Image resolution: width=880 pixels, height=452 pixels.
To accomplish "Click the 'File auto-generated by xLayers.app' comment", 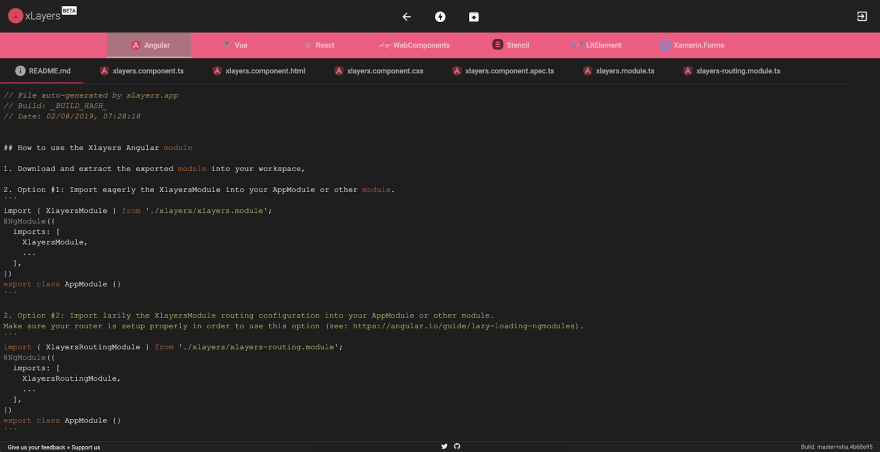I will [91, 95].
